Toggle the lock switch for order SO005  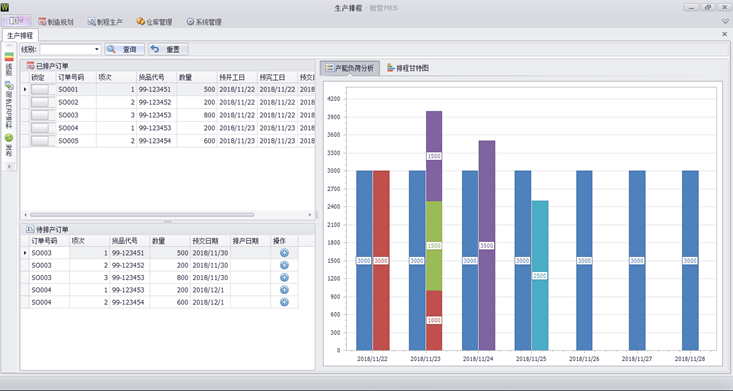[43, 141]
